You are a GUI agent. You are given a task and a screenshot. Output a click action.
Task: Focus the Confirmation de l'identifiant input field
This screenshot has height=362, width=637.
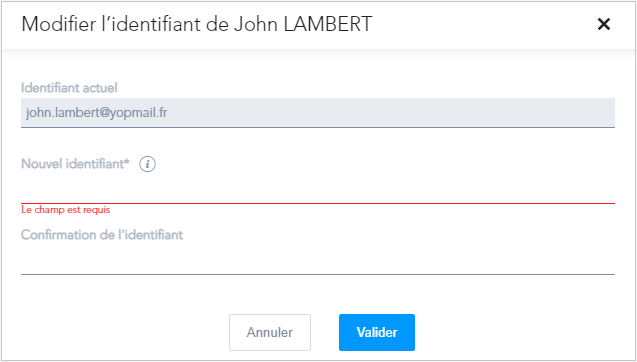coord(318,259)
